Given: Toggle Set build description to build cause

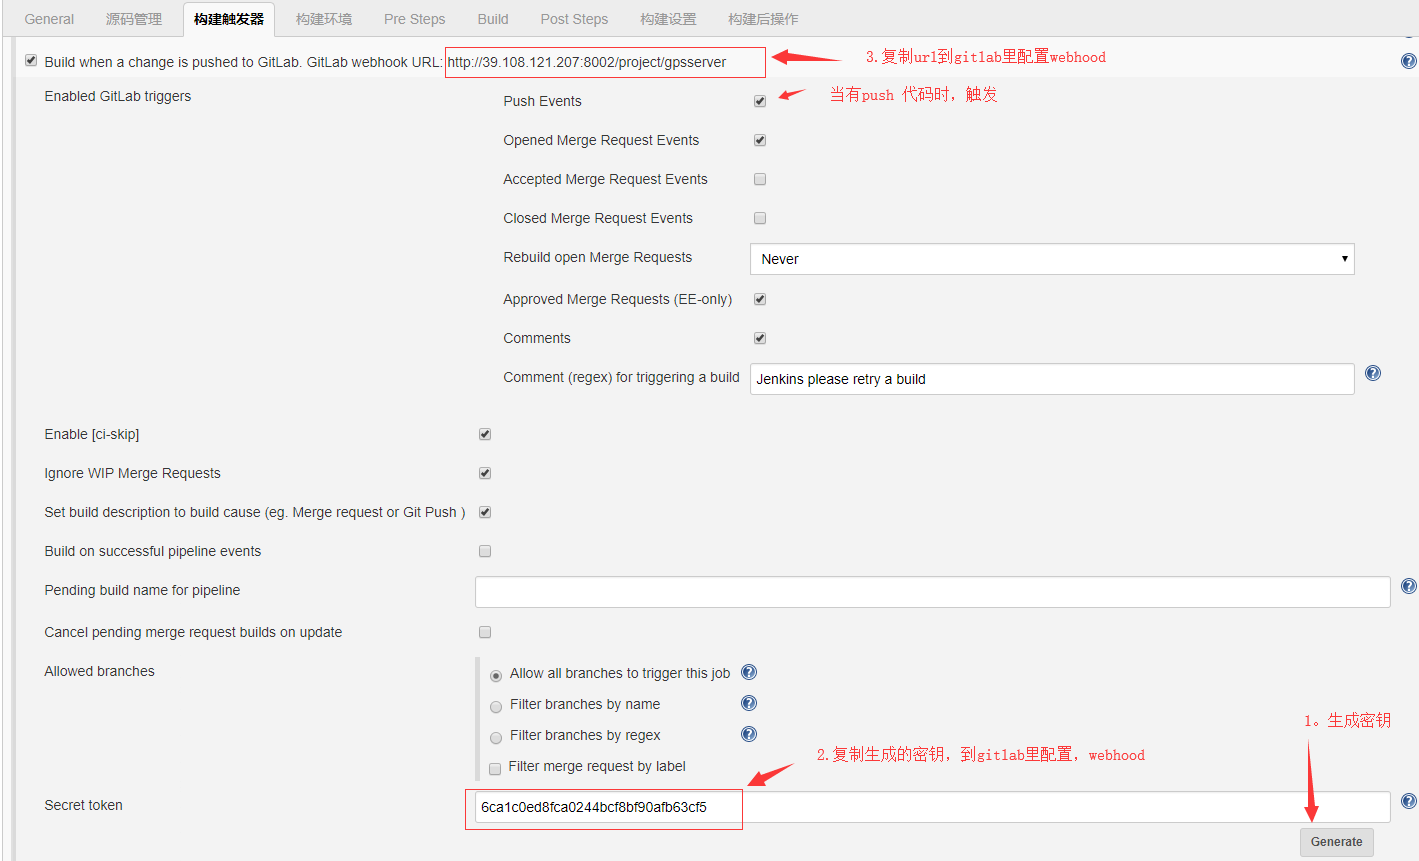Looking at the screenshot, I should pyautogui.click(x=485, y=512).
